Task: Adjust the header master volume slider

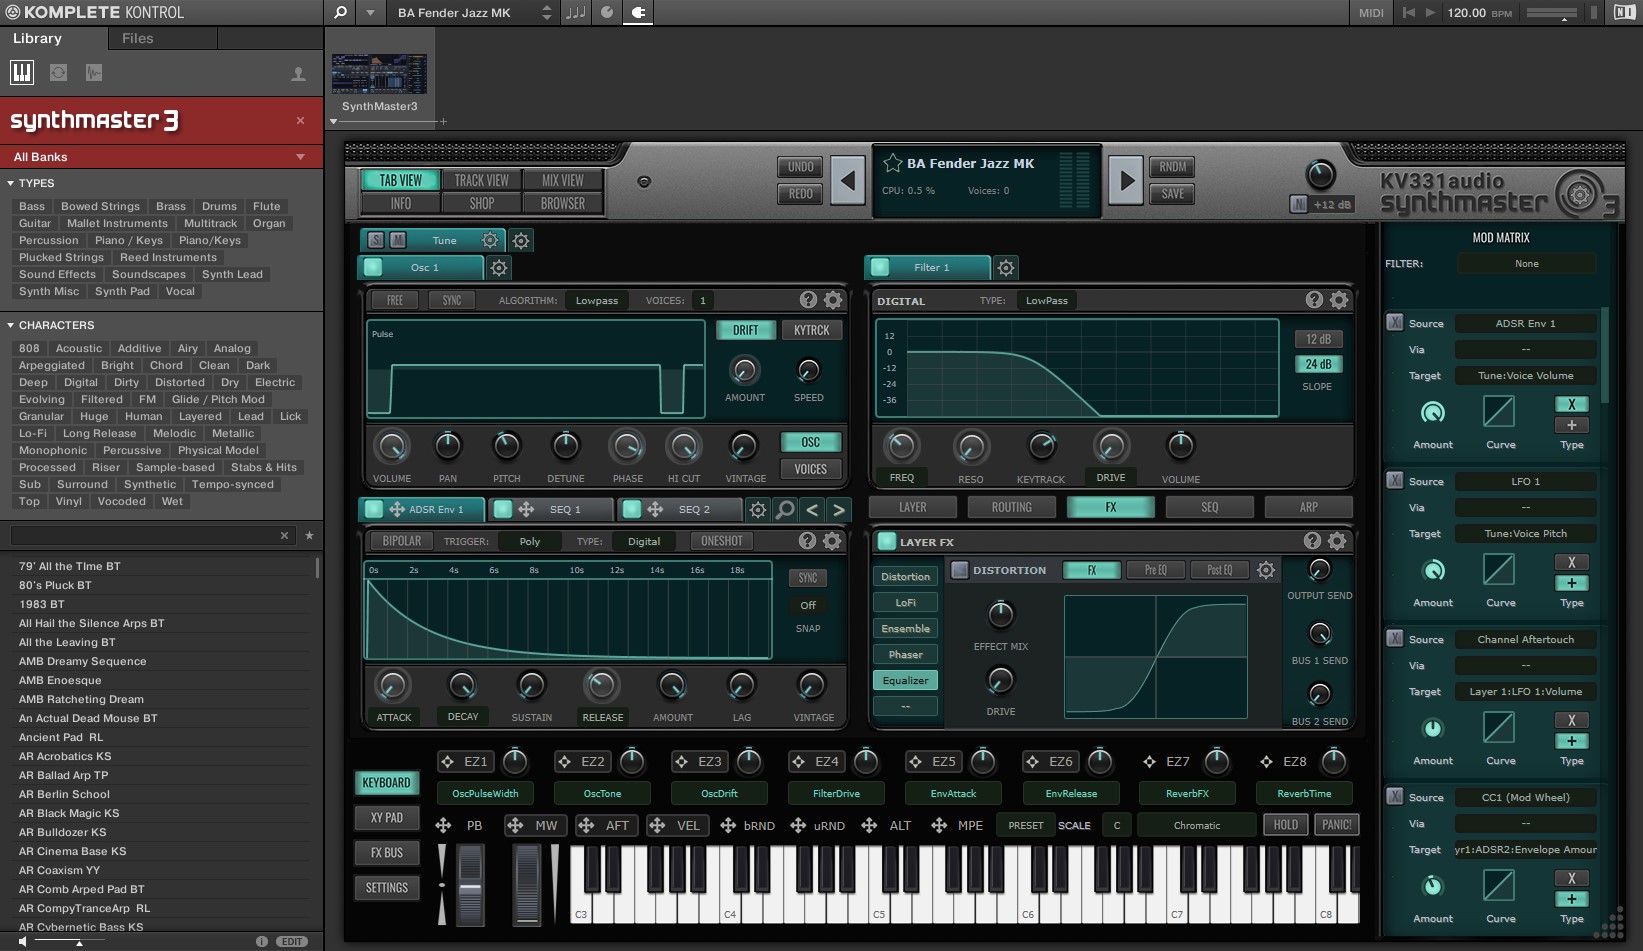Action: (1553, 13)
